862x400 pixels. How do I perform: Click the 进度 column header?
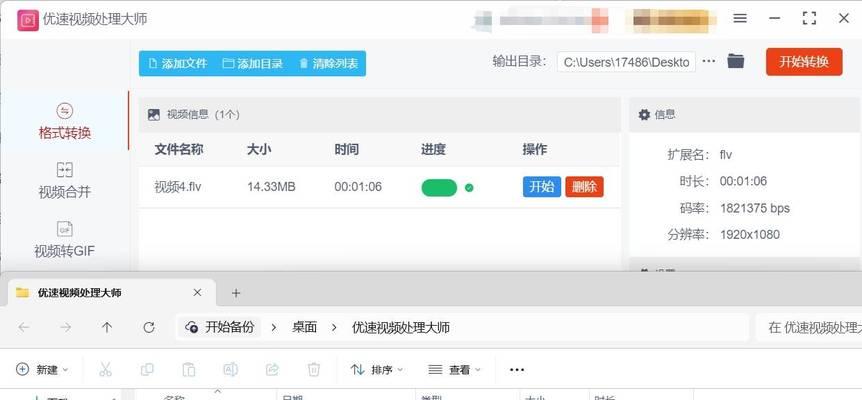433,149
